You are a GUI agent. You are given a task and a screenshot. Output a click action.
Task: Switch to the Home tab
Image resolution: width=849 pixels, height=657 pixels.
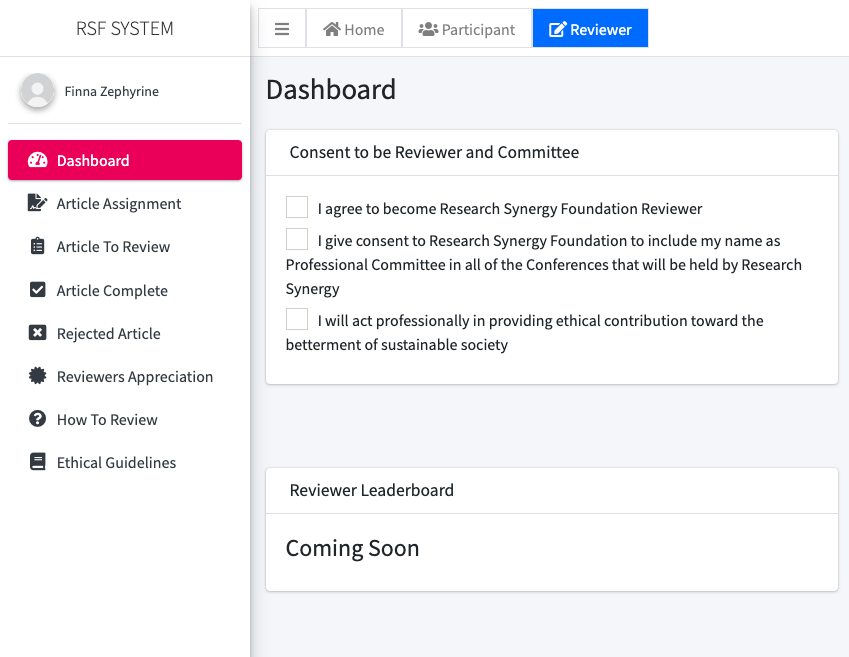(x=354, y=29)
